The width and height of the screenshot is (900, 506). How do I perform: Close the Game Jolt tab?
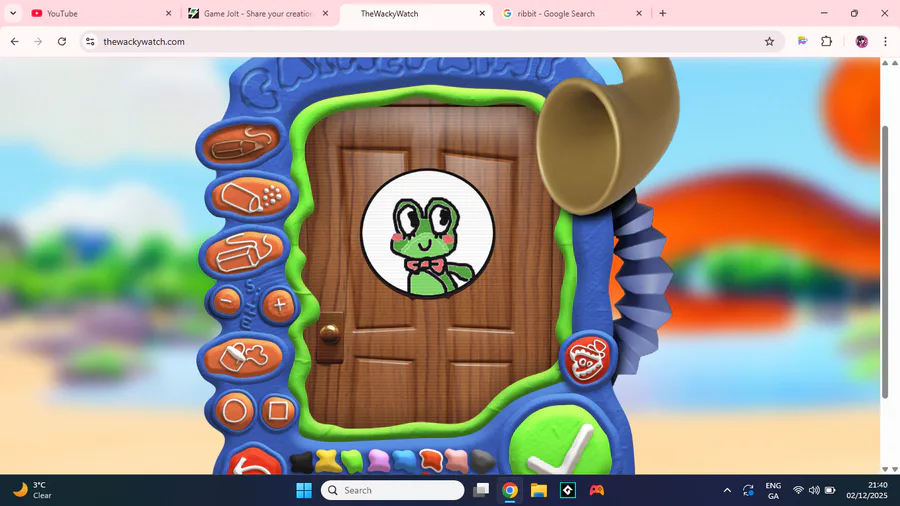click(x=325, y=13)
